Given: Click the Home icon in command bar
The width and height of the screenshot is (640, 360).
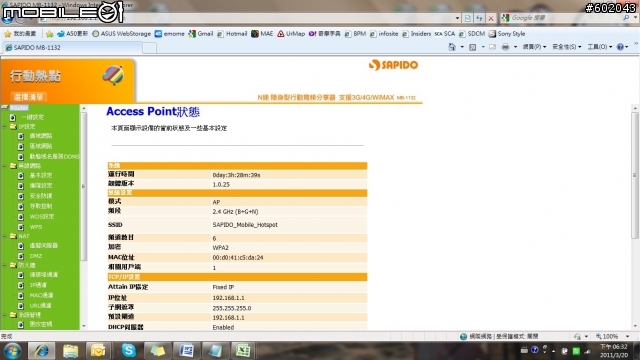Looking at the screenshot, I should point(452,47).
